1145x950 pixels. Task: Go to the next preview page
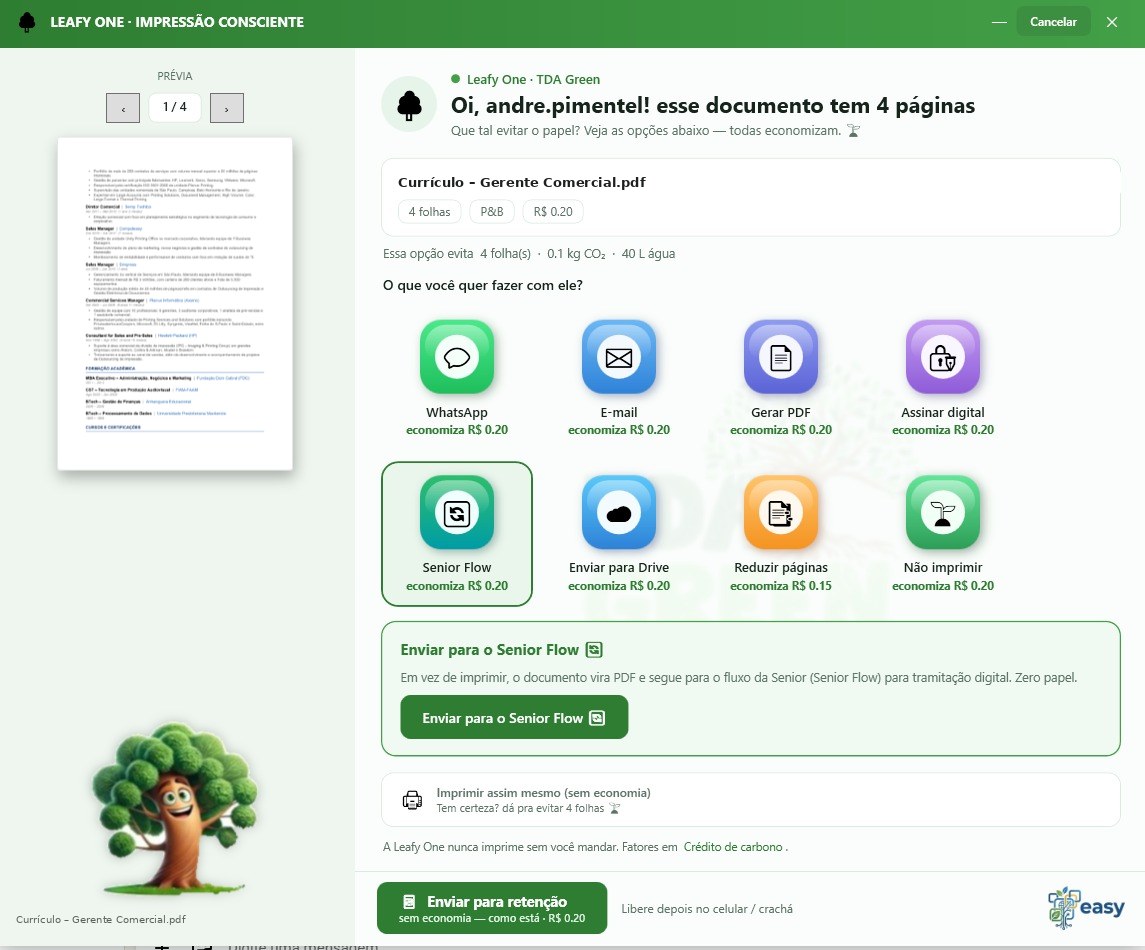tap(226, 108)
